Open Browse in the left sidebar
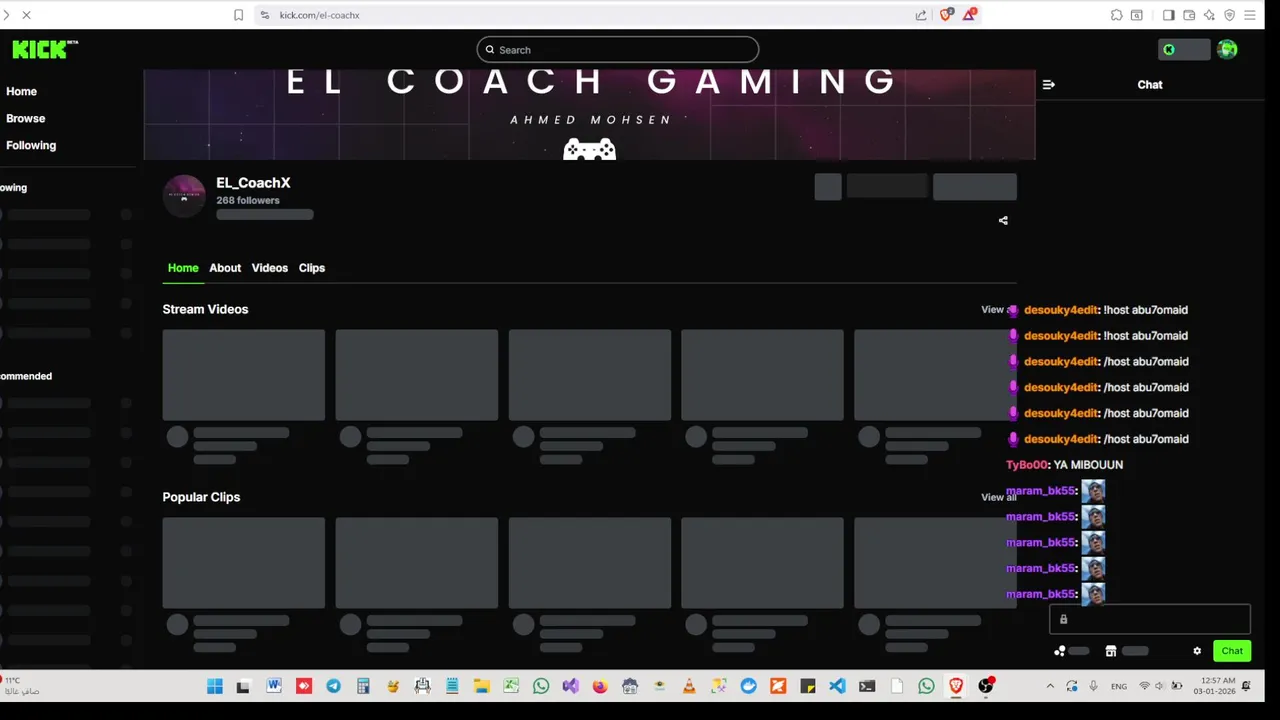Screen dimensions: 1280x720 tap(25, 118)
